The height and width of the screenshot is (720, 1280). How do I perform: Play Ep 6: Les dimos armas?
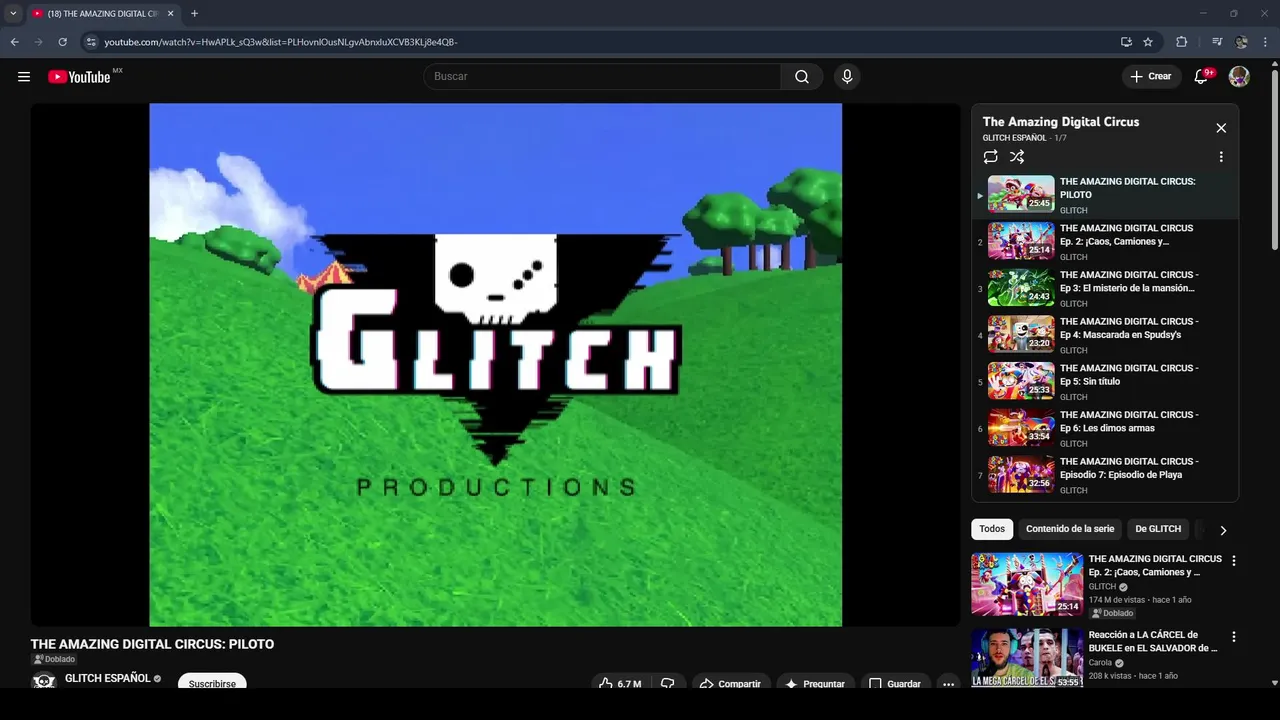1105,428
